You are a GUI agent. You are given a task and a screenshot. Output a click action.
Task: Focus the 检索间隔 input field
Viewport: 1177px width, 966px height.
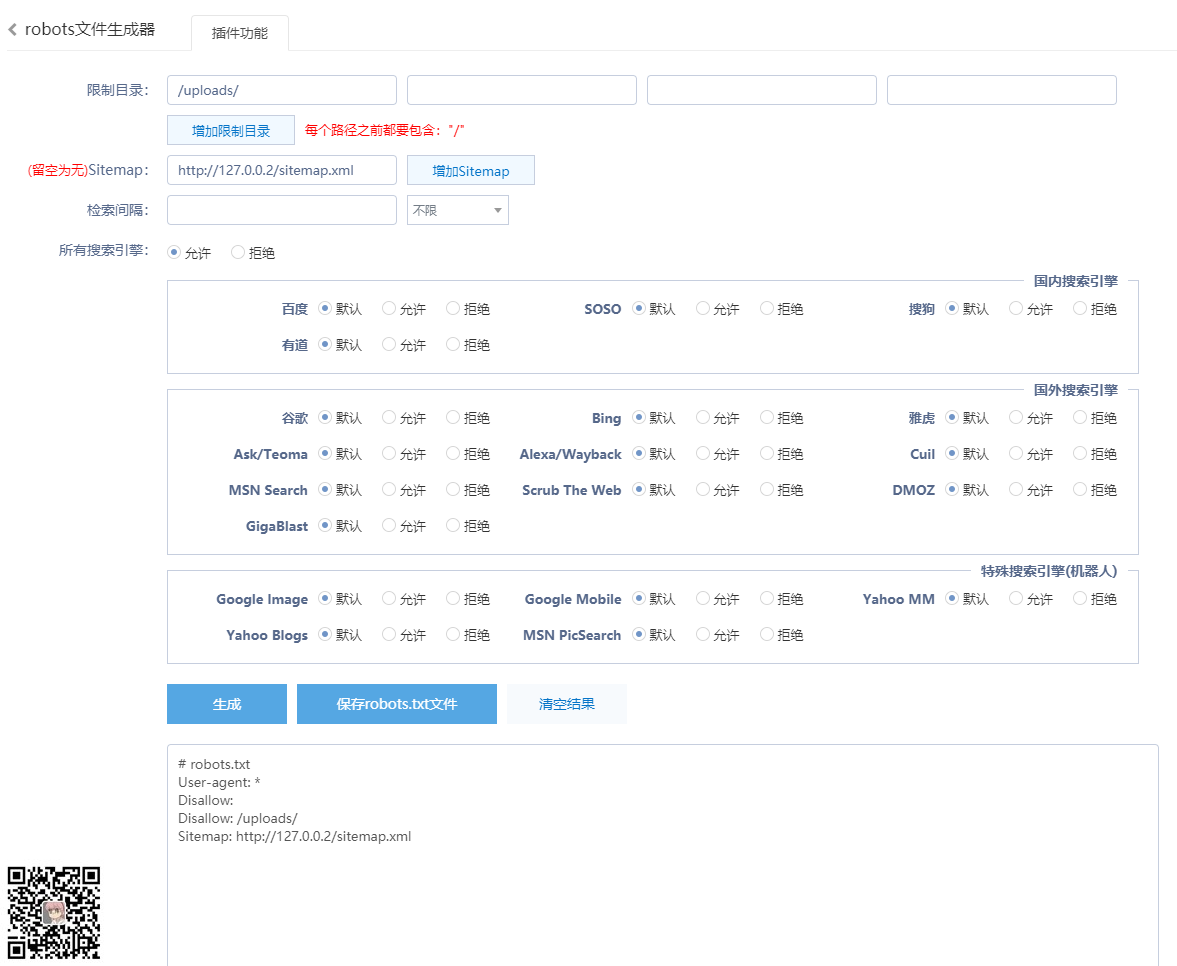tap(282, 210)
